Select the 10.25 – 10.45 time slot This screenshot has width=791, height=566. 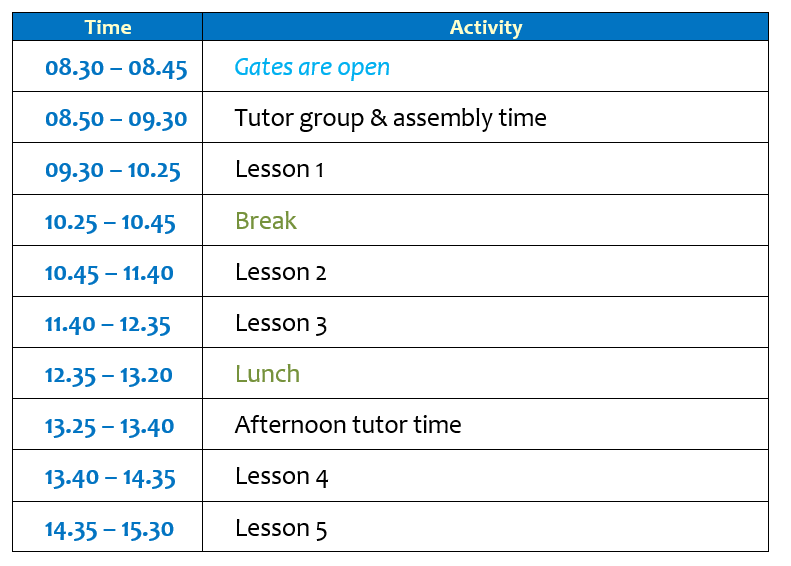tap(110, 222)
